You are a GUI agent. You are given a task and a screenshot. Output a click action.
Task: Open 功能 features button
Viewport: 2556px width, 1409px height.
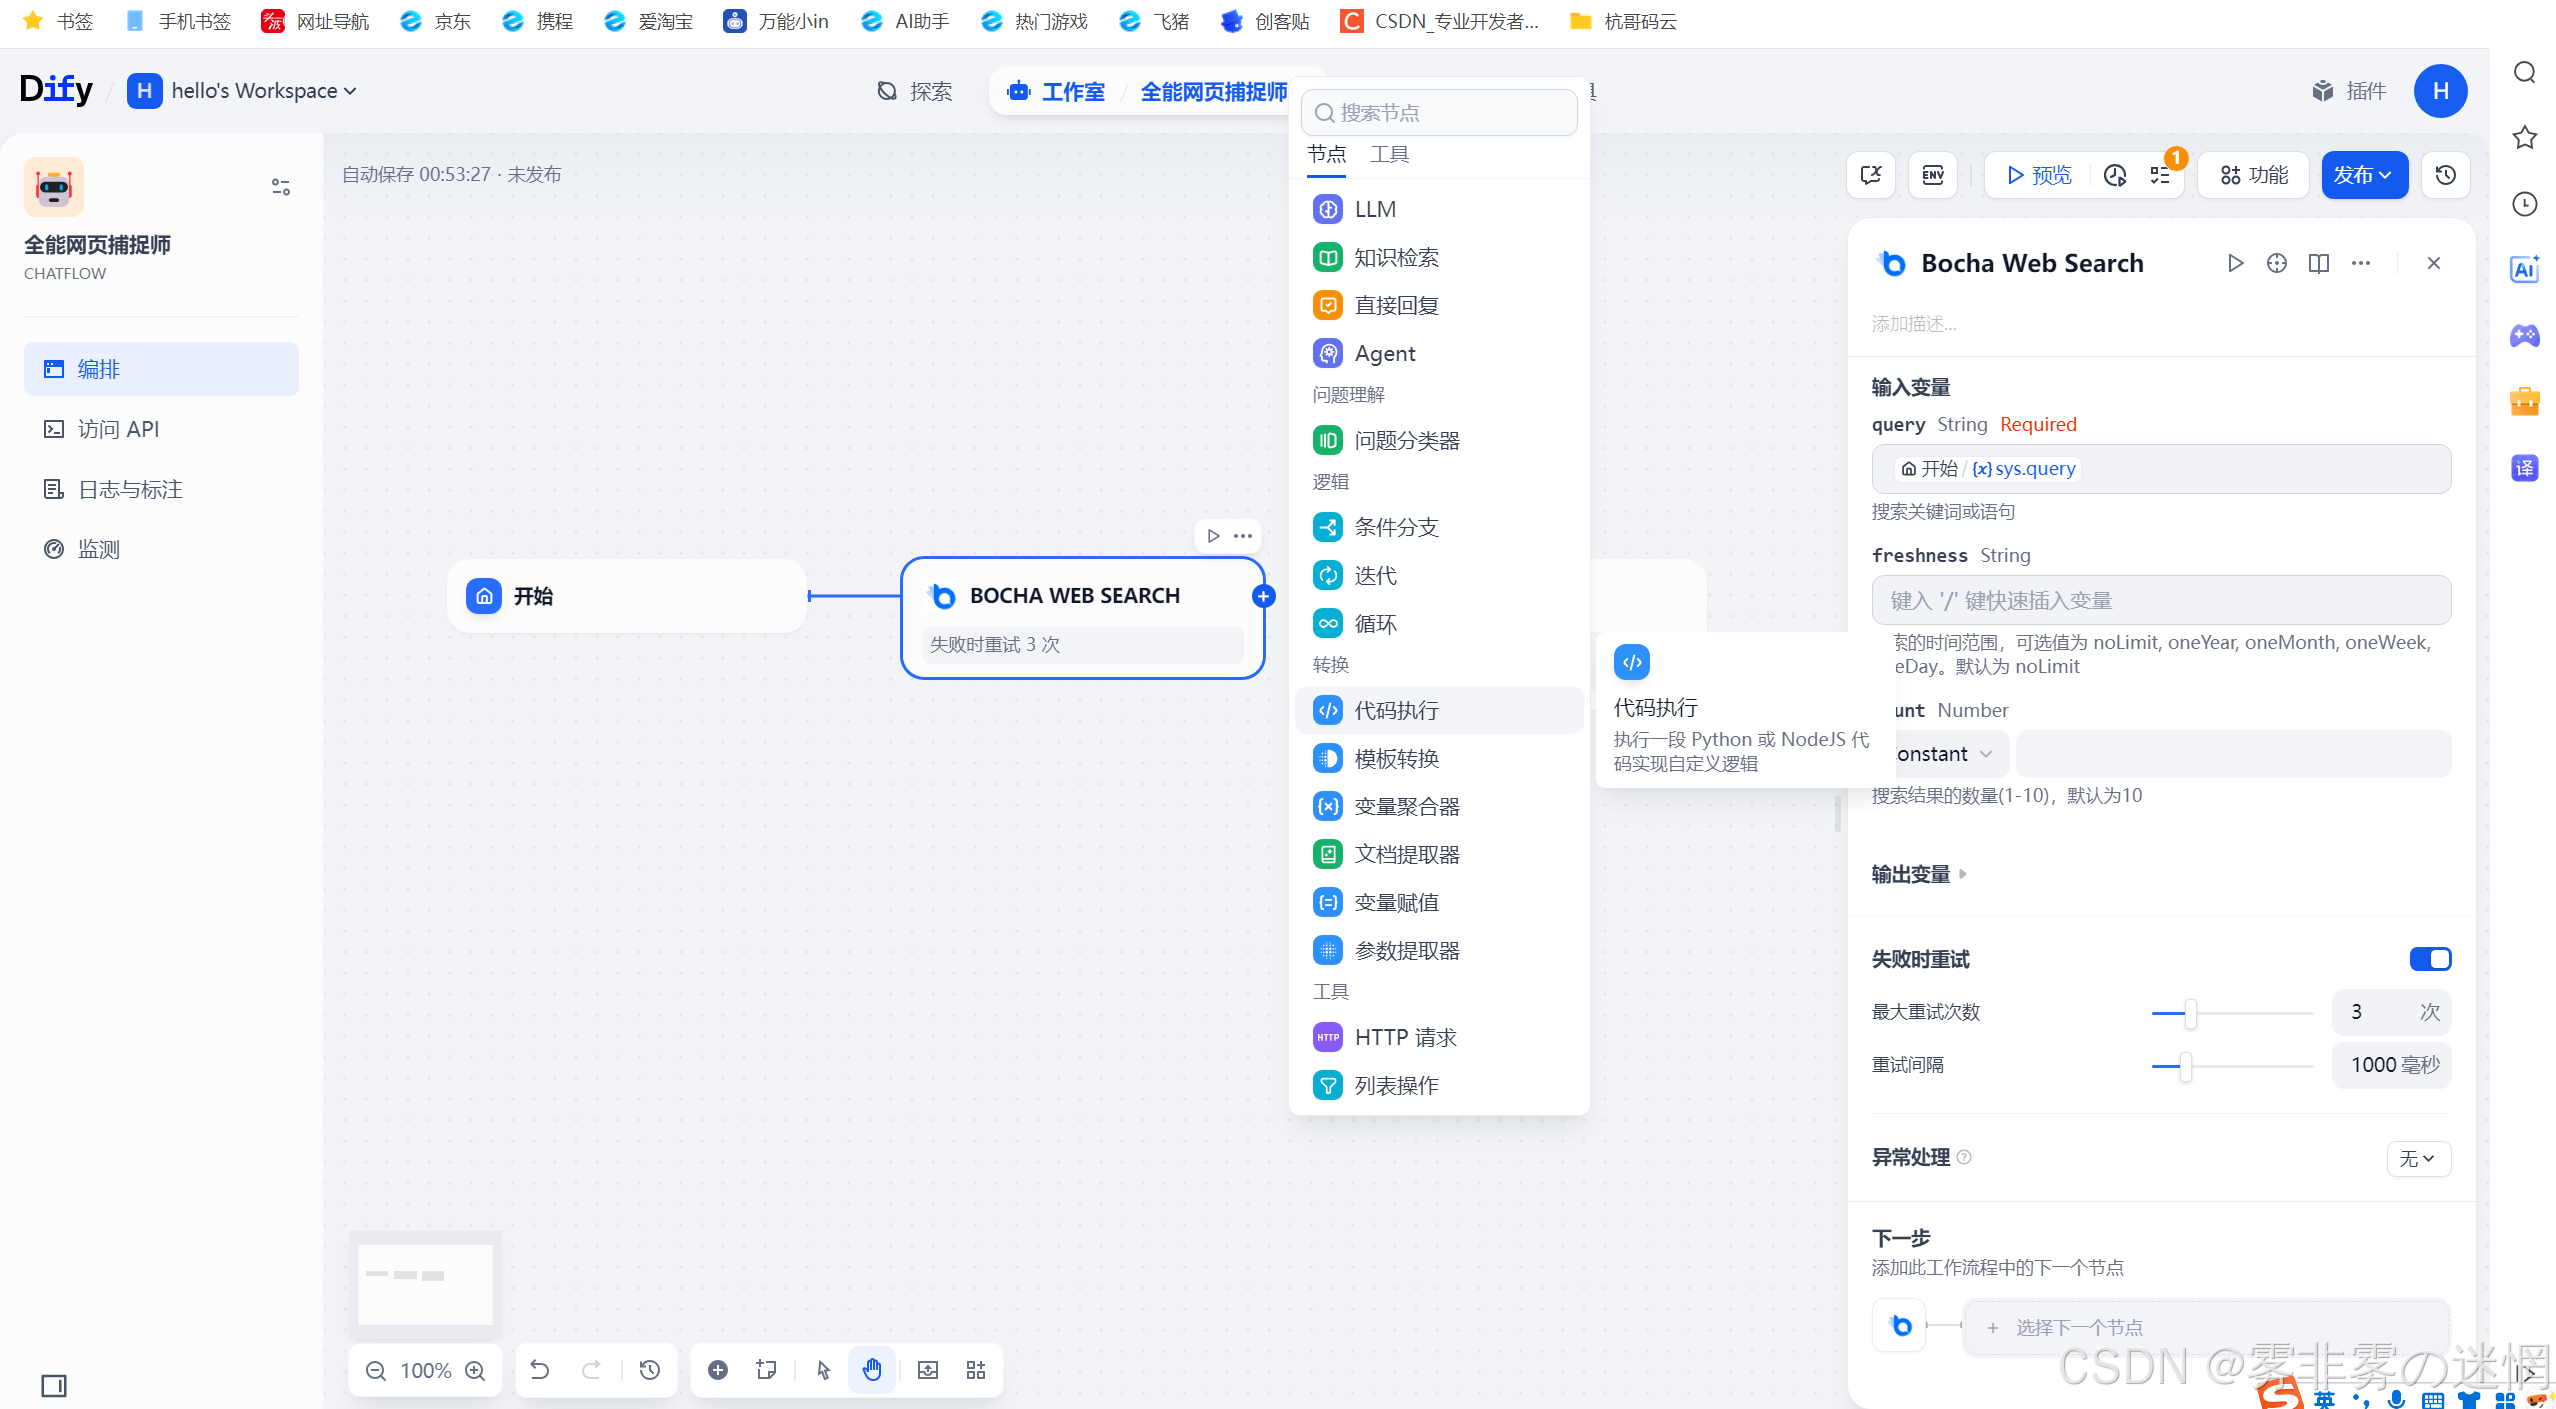pos(2254,175)
